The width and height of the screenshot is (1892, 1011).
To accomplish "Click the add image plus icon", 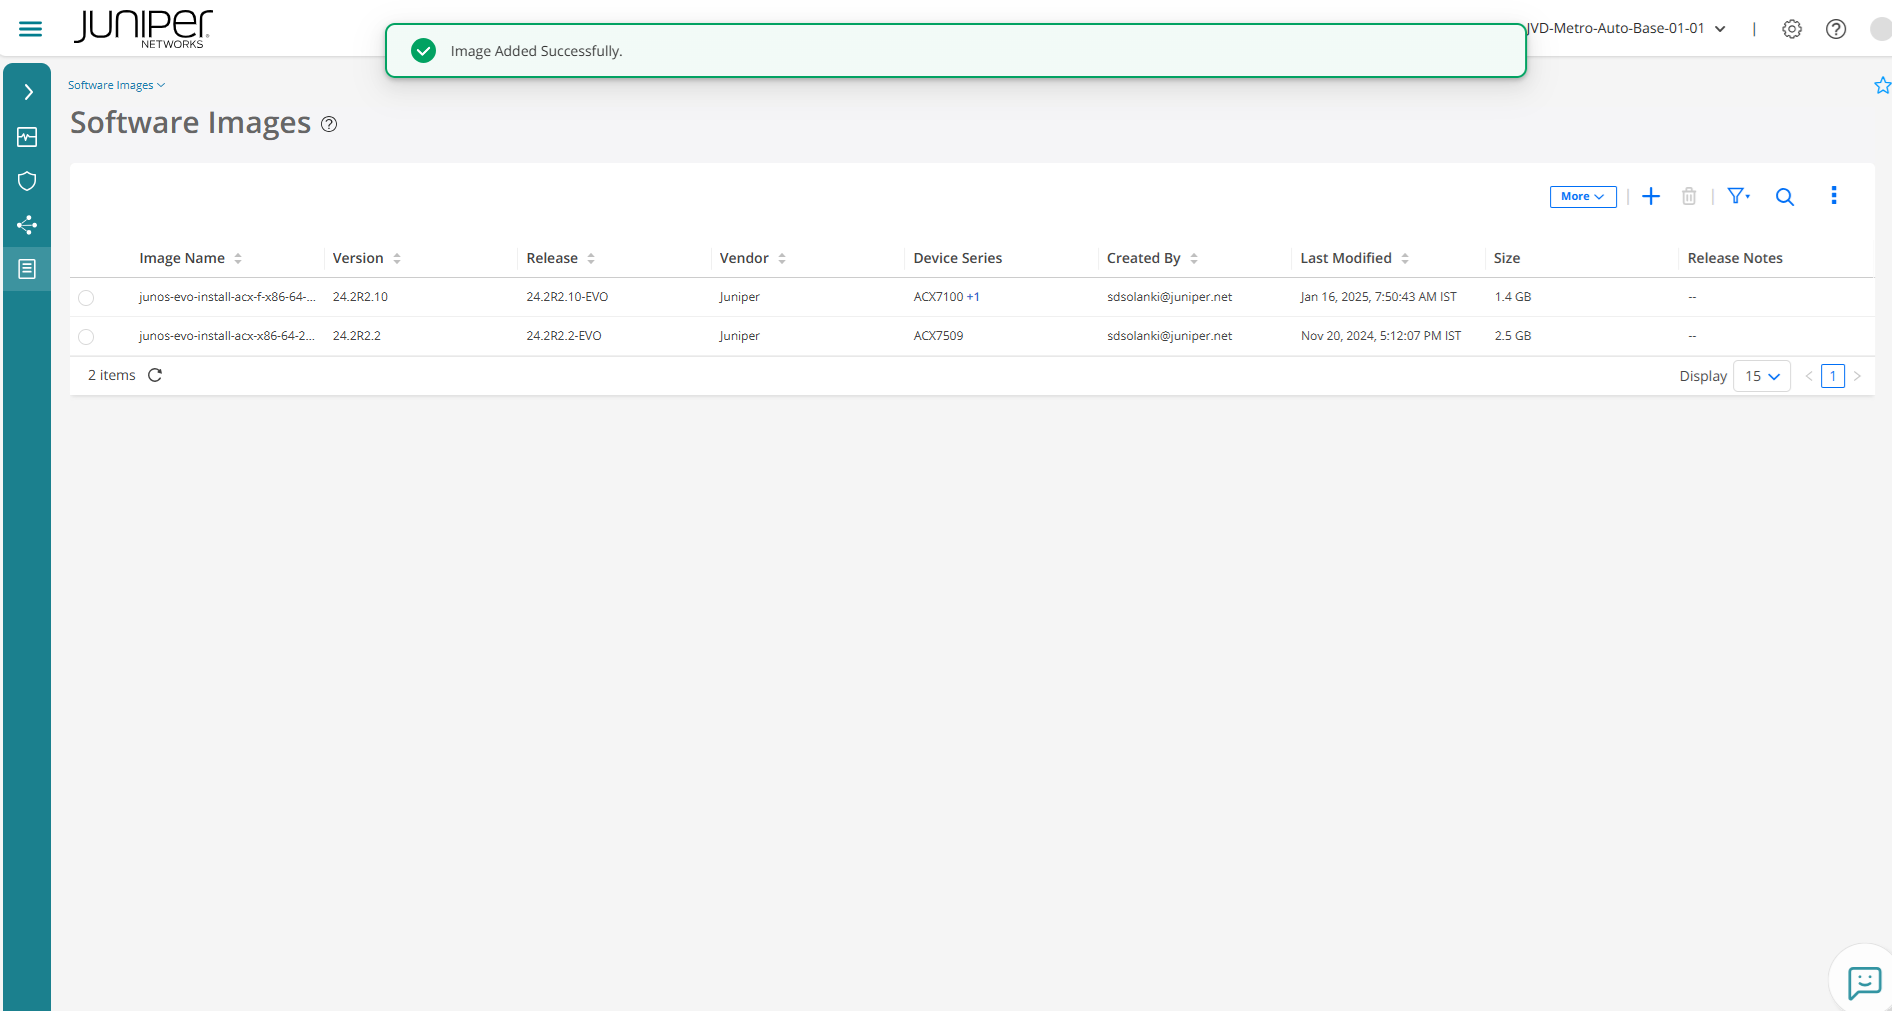I will [1651, 196].
